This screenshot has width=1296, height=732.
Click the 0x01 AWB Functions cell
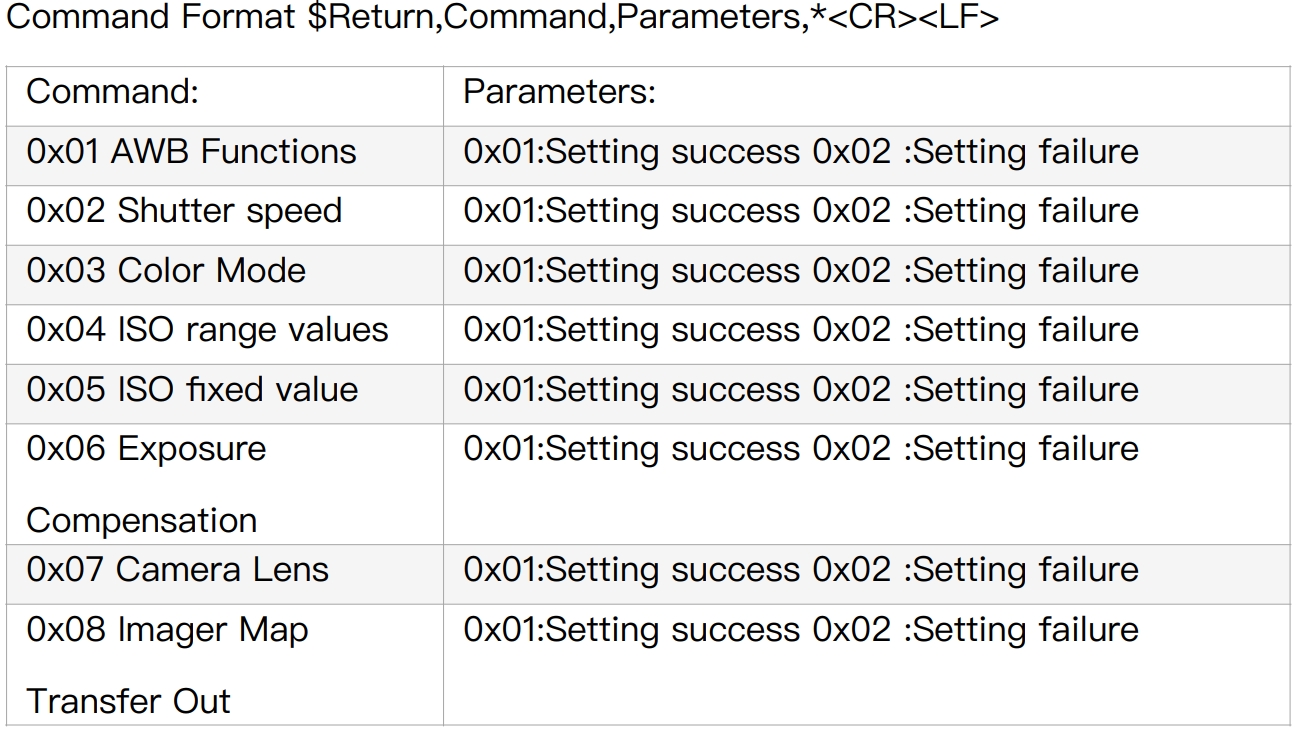pyautogui.click(x=191, y=152)
